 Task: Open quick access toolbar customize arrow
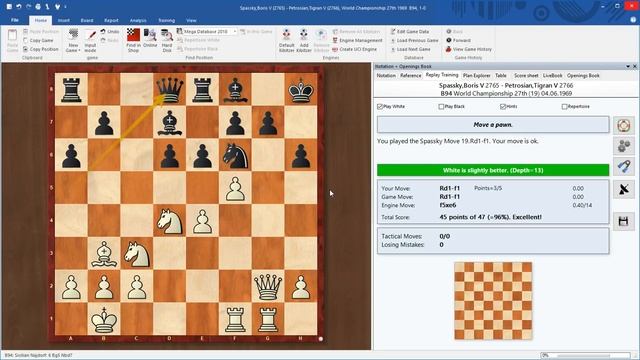[65, 7]
